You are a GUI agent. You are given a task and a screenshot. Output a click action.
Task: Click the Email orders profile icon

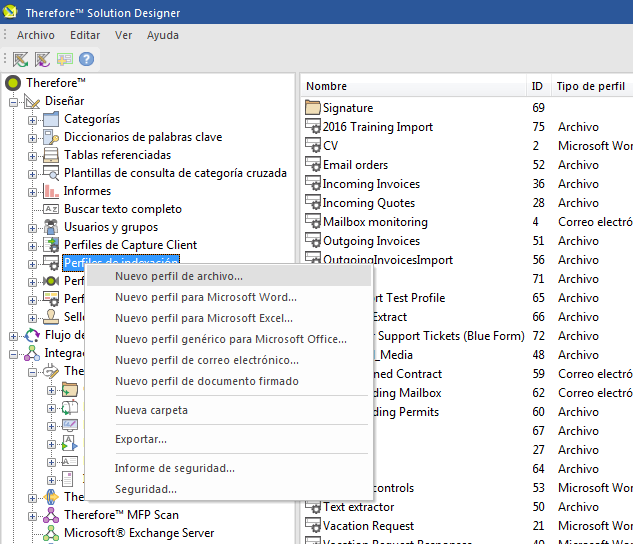[x=312, y=165]
